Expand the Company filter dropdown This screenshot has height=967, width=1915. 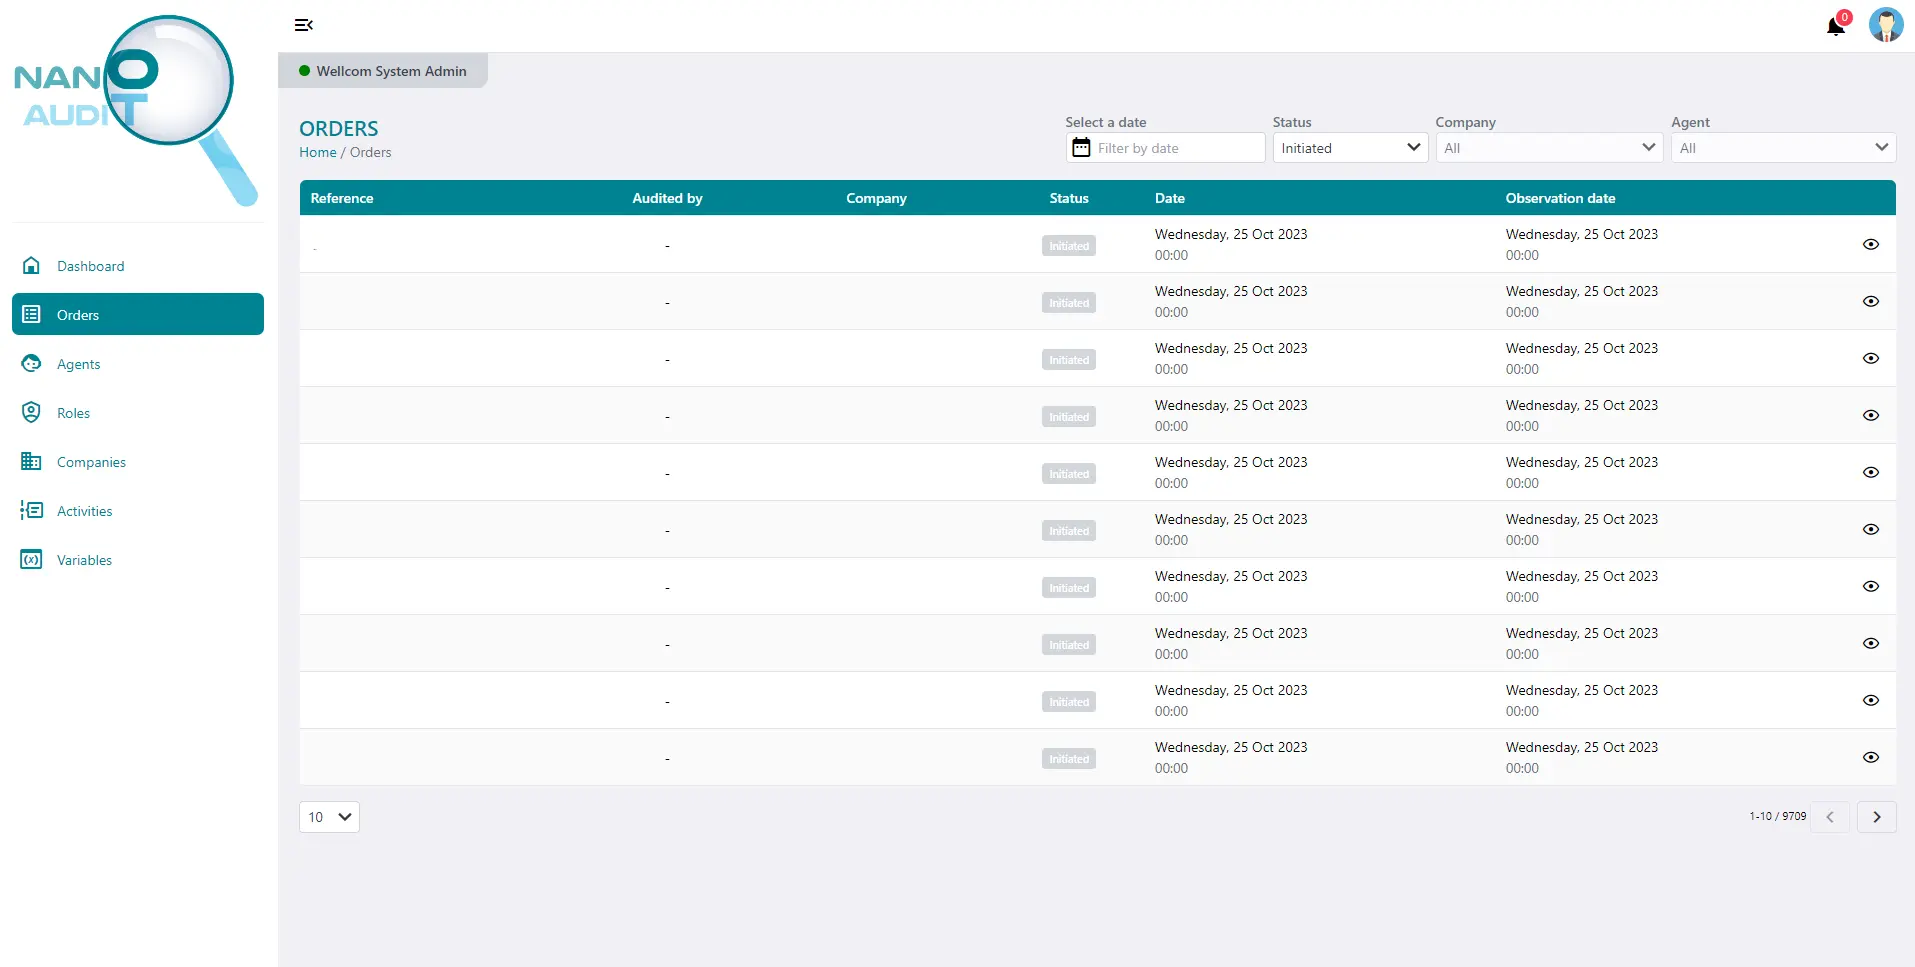click(1548, 147)
